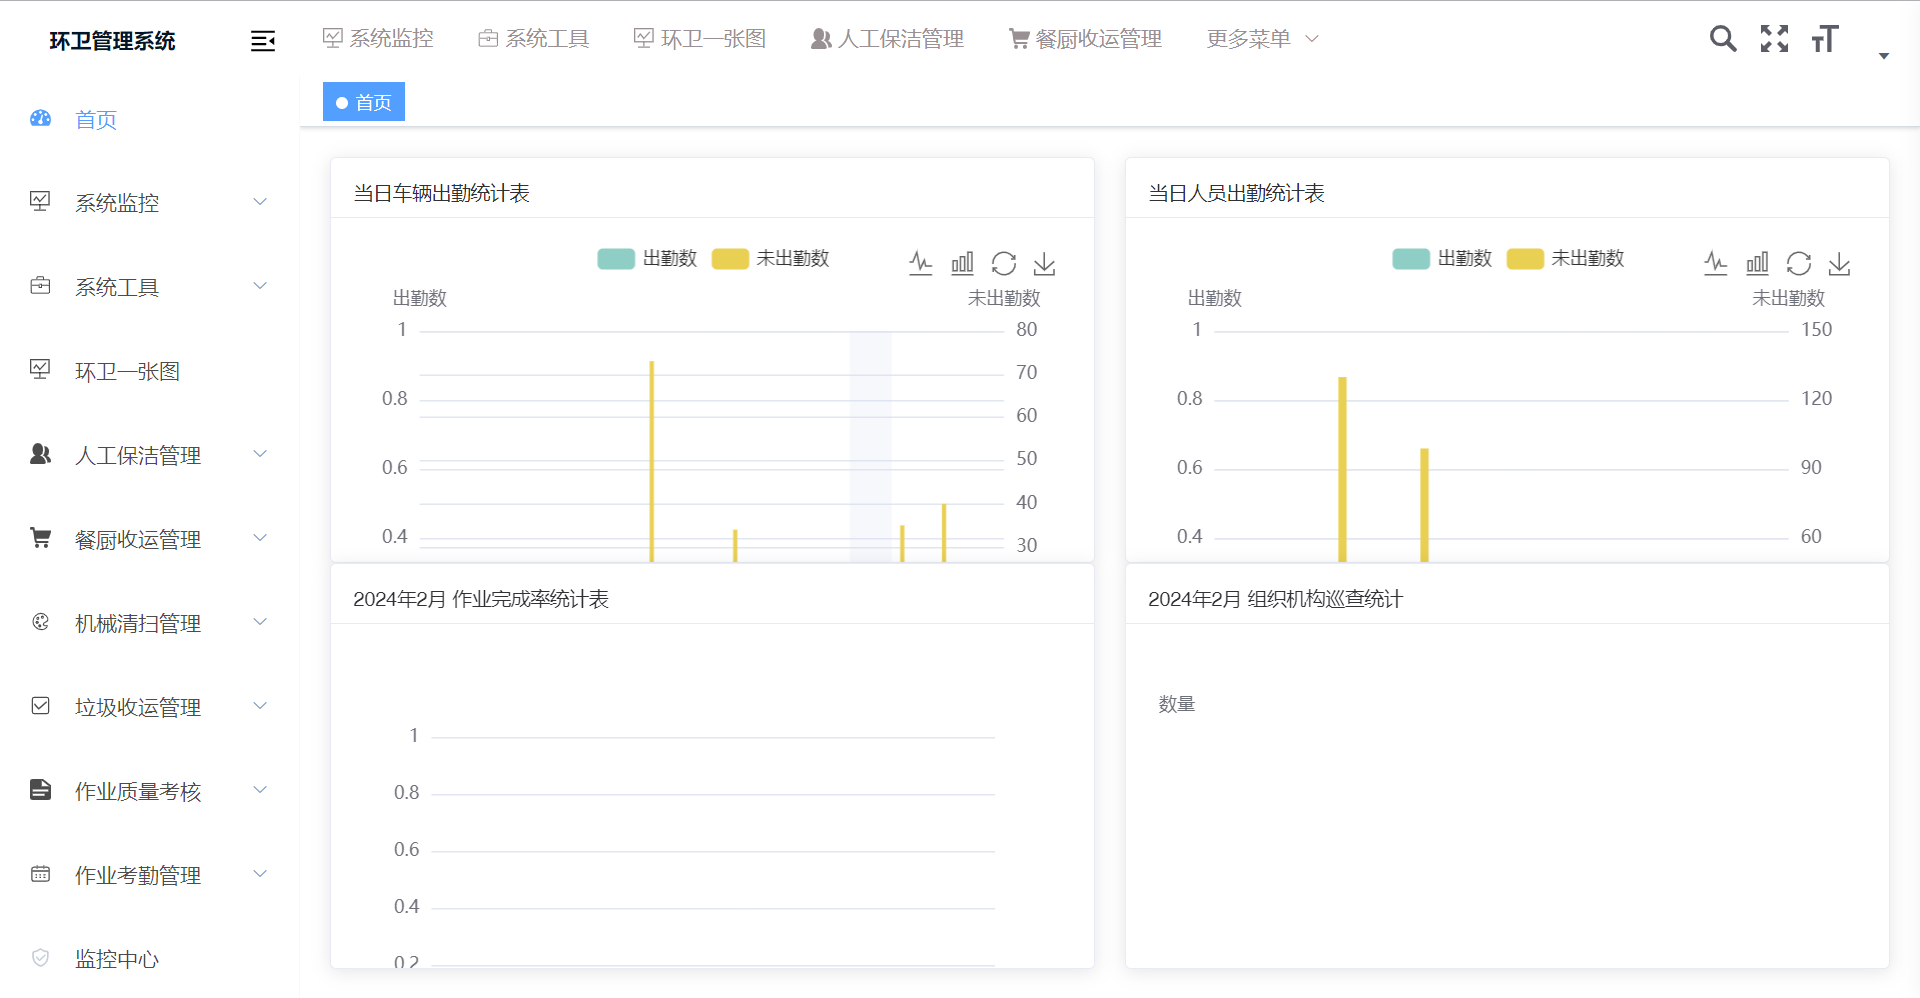Click the 垃圾收运管理 checkbox icon in sidebar

point(41,706)
